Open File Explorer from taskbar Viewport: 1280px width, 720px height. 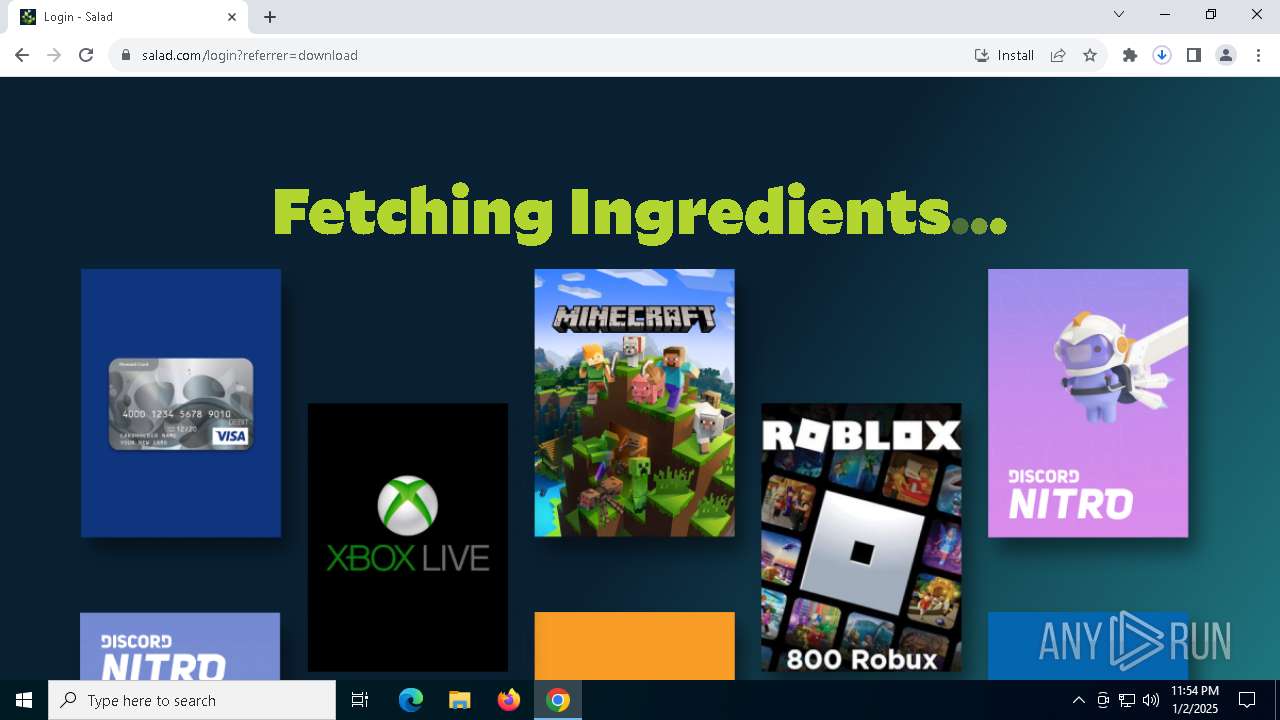pos(460,700)
